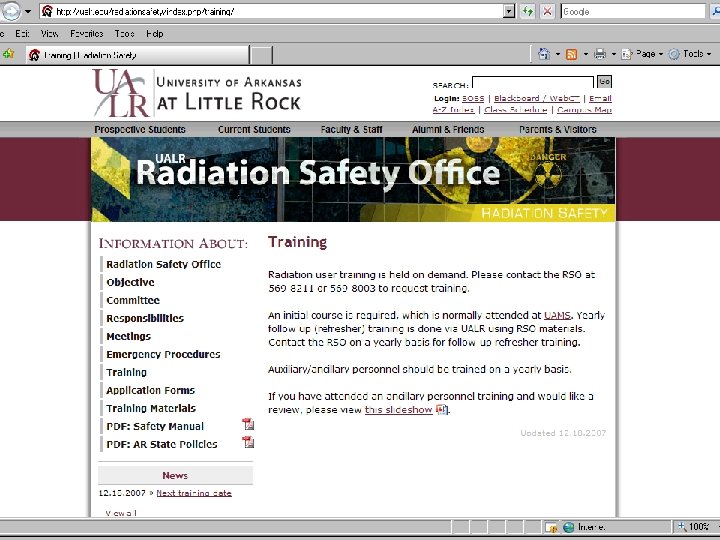Open the Email login link
This screenshot has width=720, height=540.
(600, 98)
